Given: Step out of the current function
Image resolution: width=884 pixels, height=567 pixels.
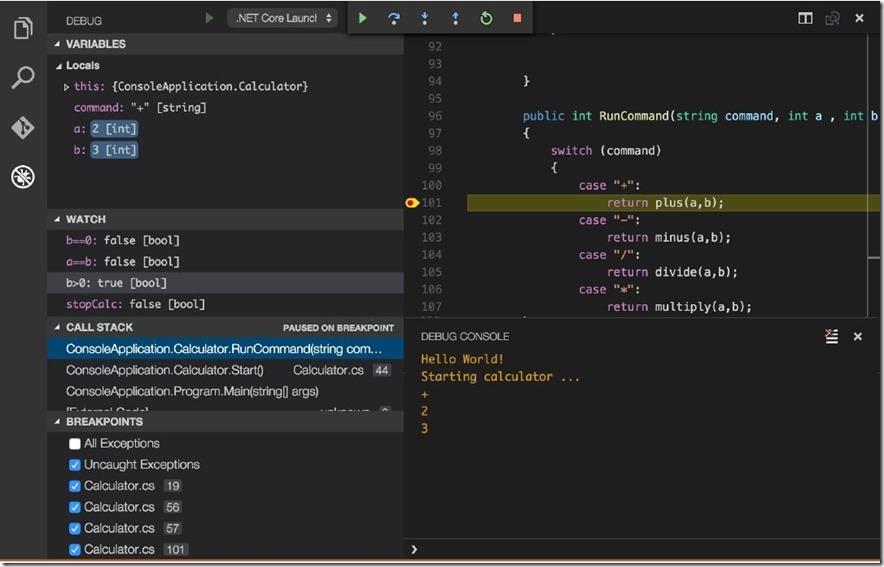Looking at the screenshot, I should [x=455, y=19].
